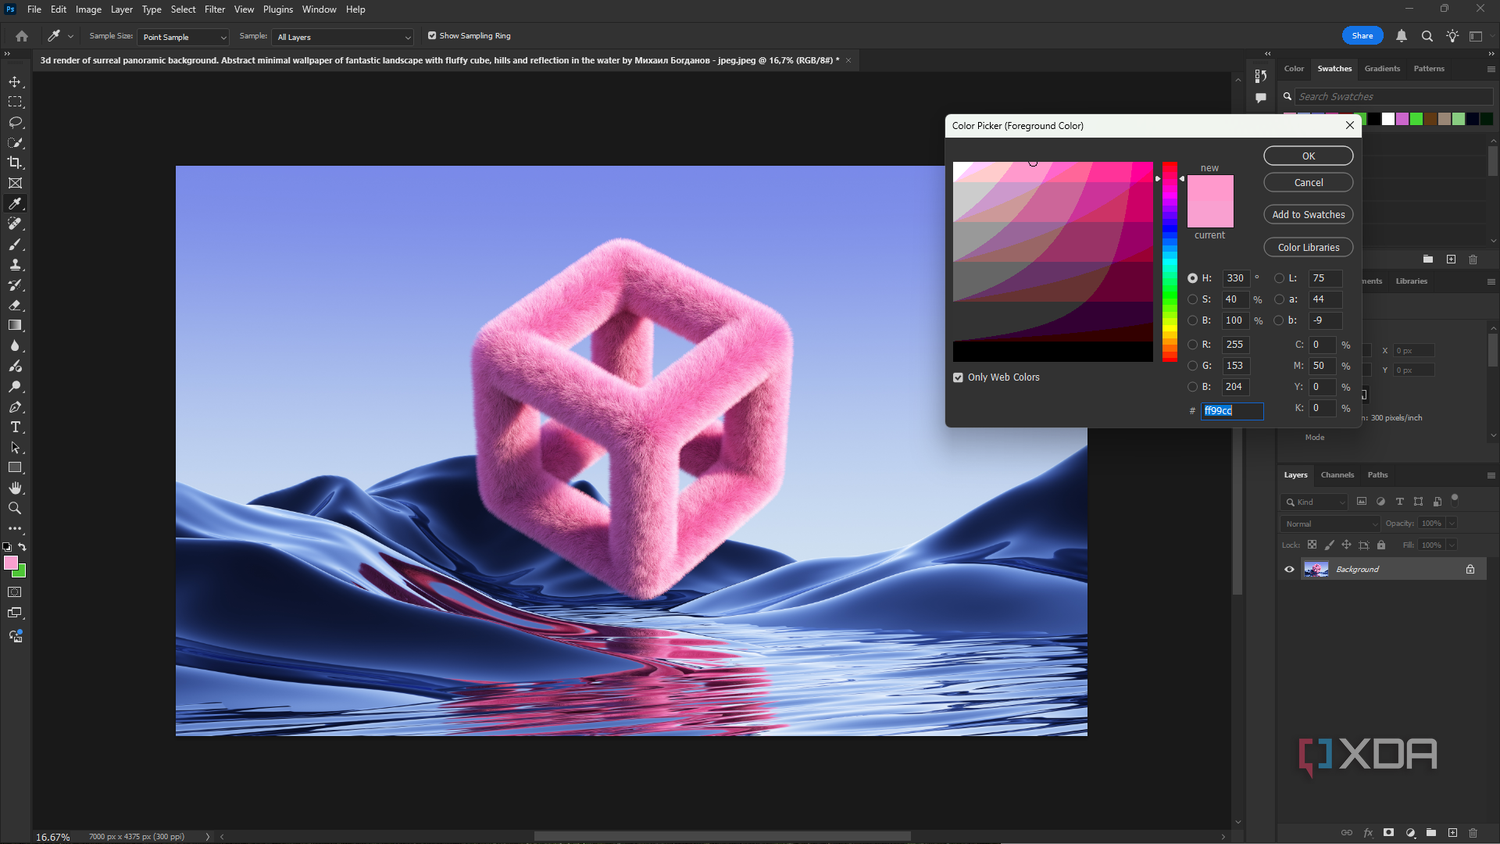The image size is (1500, 844).
Task: Open the layer Kind filter dropdown
Action: pos(1315,502)
